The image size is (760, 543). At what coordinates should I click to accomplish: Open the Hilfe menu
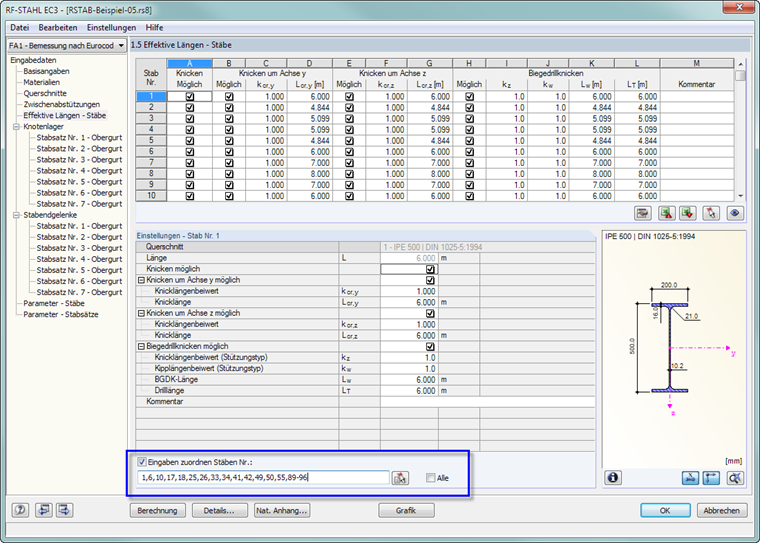pos(154,28)
